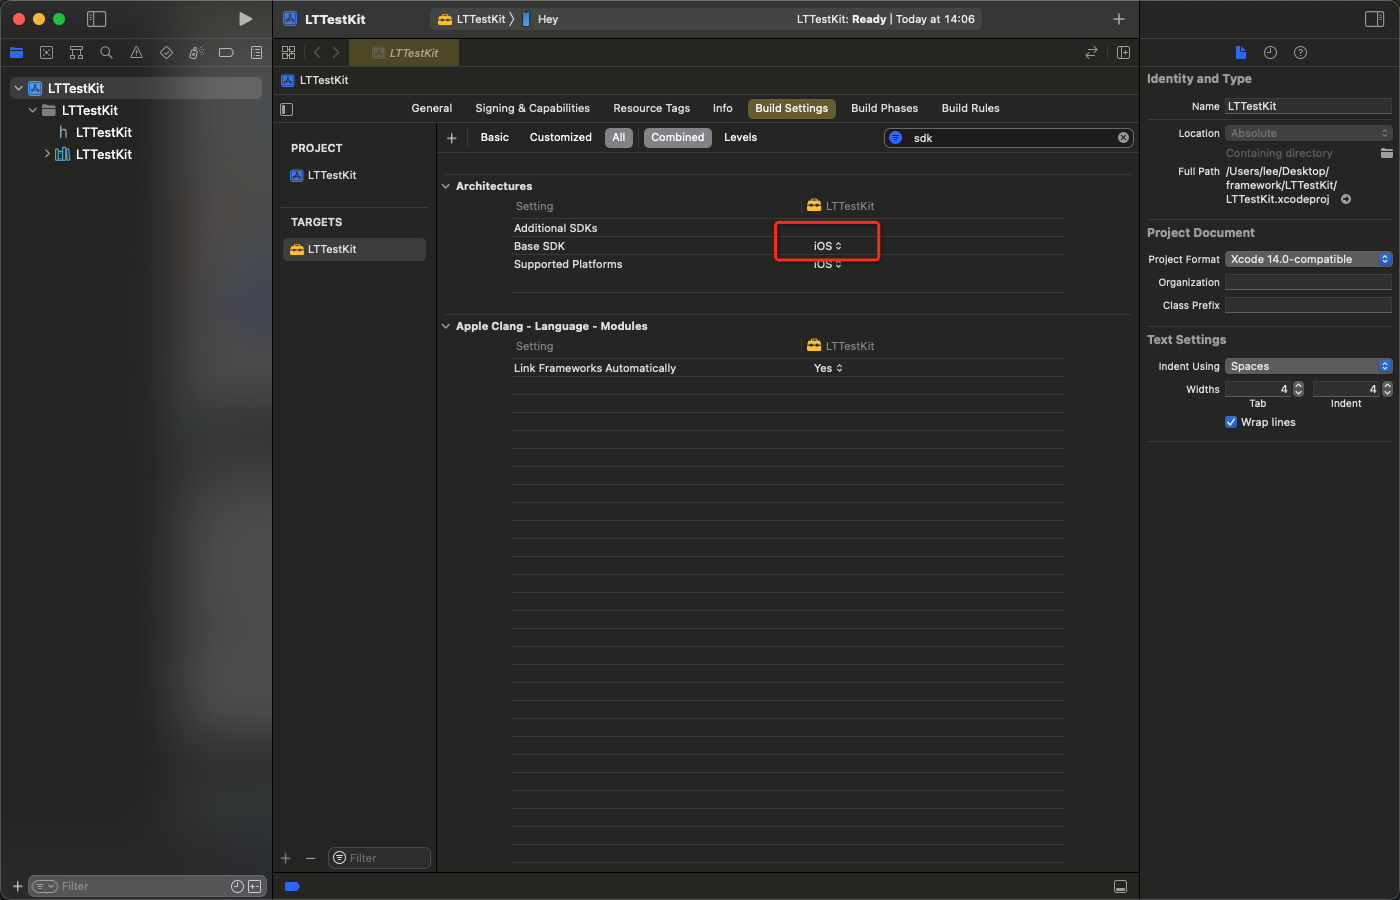The width and height of the screenshot is (1400, 900).
Task: Go forward with the editor right arrow
Action: (336, 53)
